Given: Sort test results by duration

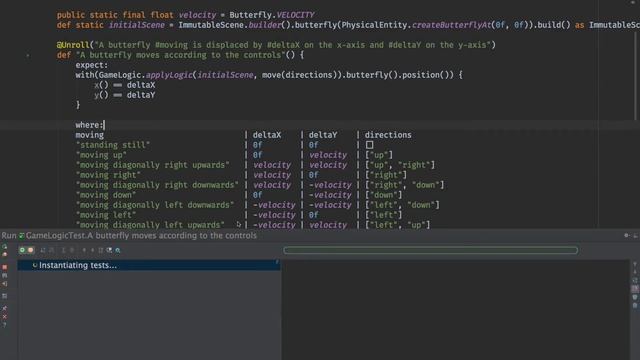Looking at the screenshot, I should tap(51, 250).
